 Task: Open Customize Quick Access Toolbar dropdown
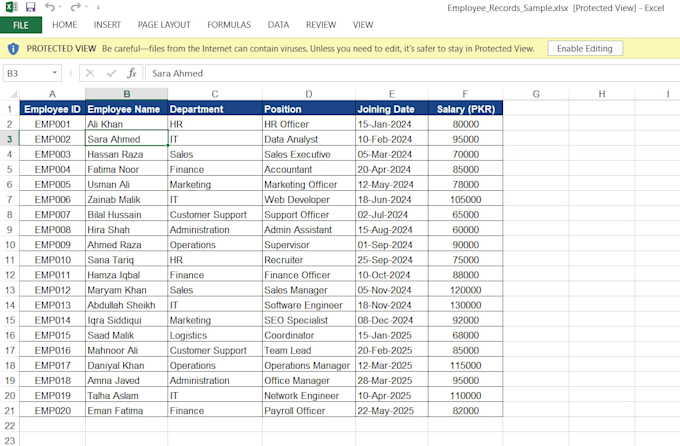tap(98, 7)
